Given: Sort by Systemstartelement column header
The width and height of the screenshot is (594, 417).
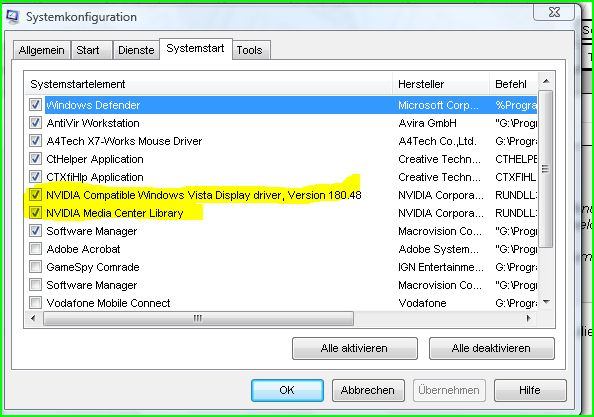Looking at the screenshot, I should click(x=209, y=84).
